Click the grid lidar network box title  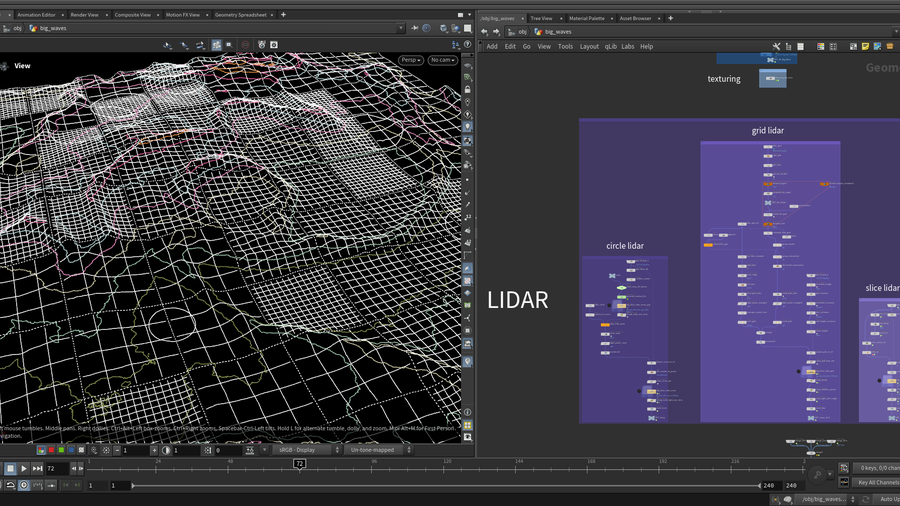point(769,131)
